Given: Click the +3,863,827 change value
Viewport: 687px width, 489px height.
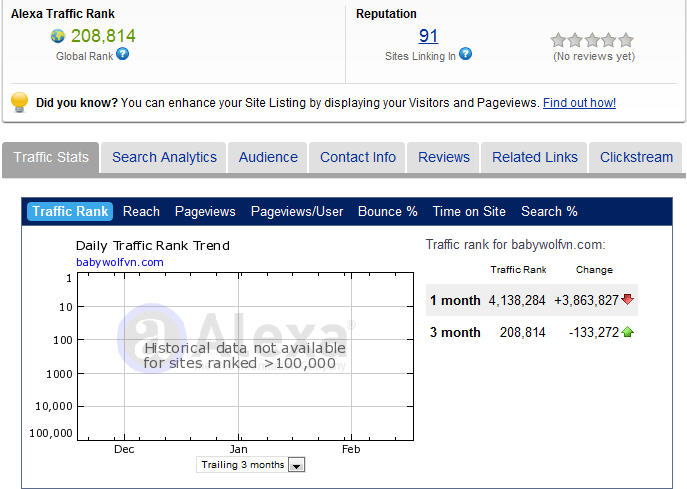Looking at the screenshot, I should [586, 300].
